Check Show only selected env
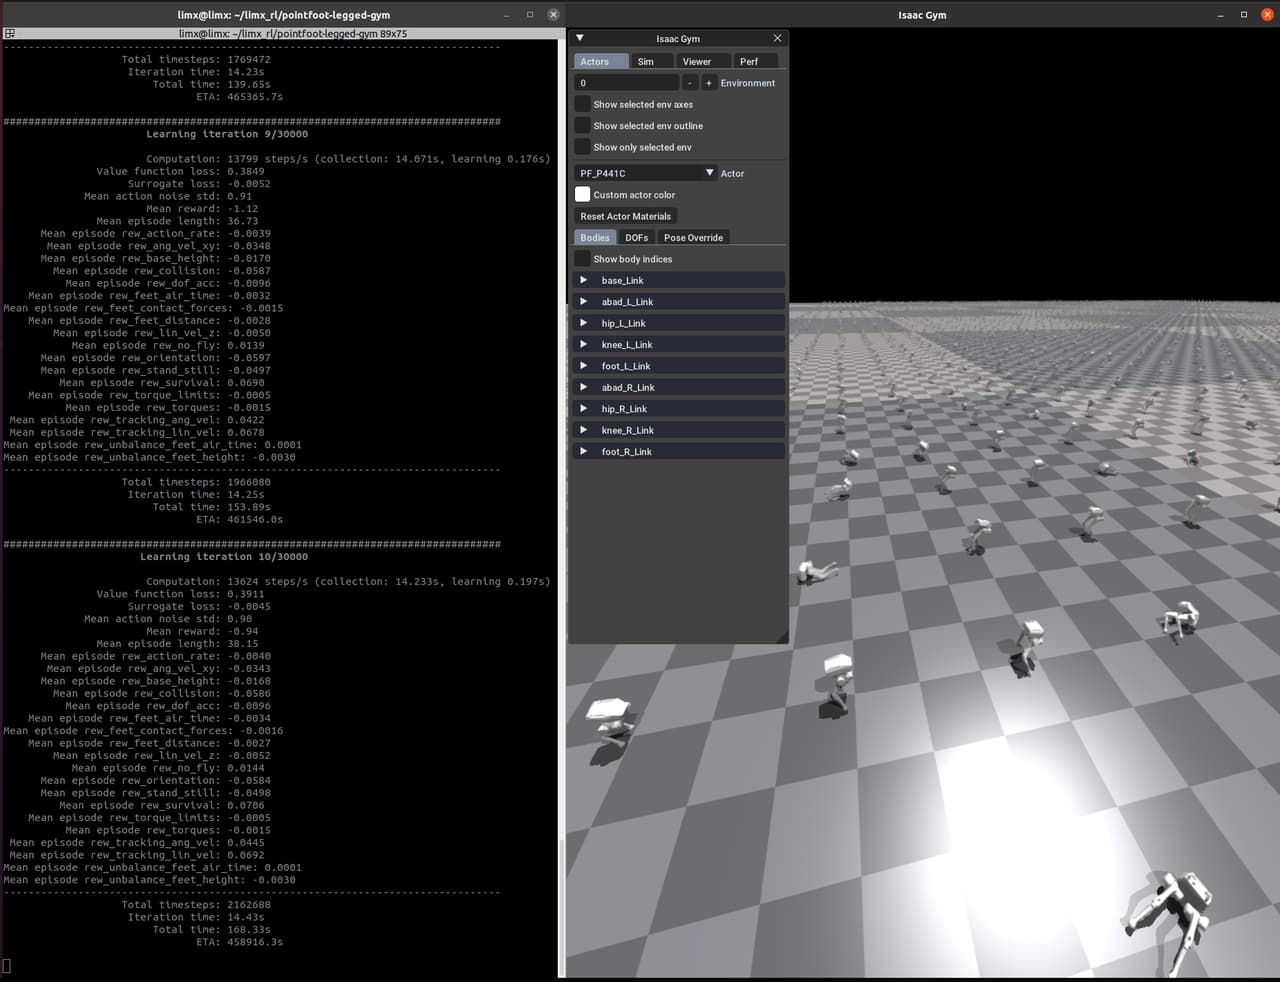Image resolution: width=1280 pixels, height=982 pixels. [582, 147]
